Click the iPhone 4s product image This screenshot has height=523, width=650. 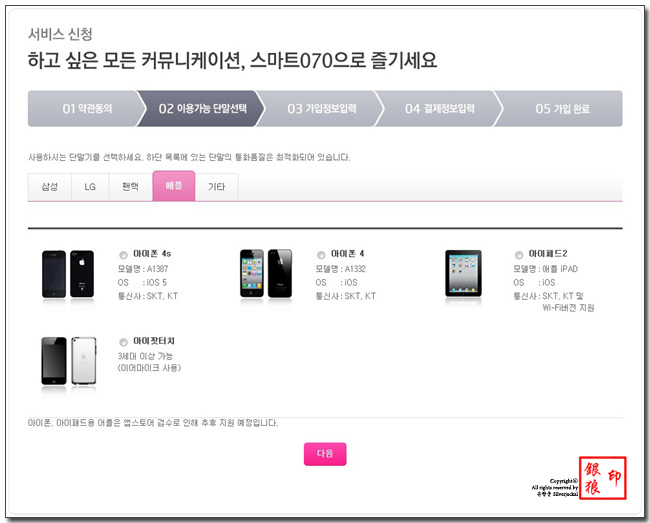68,274
